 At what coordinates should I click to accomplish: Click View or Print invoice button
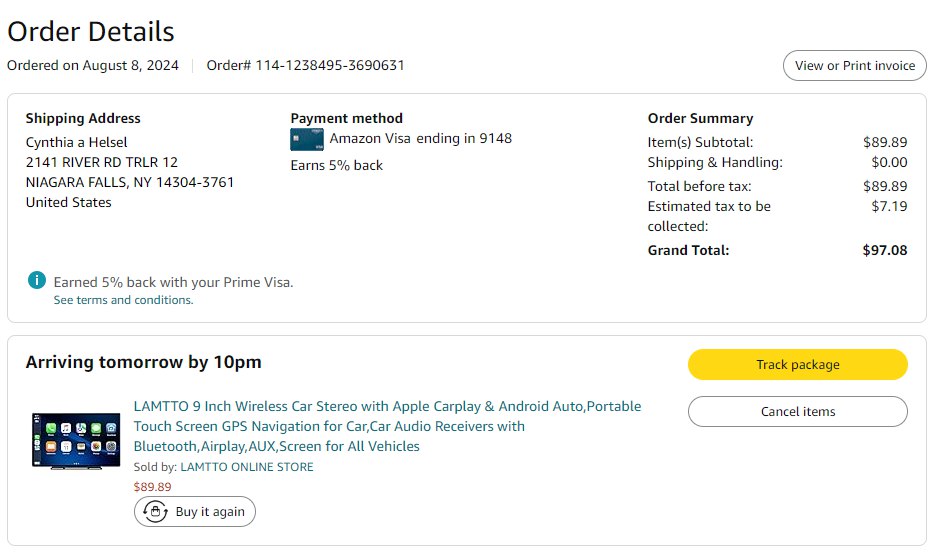(854, 66)
